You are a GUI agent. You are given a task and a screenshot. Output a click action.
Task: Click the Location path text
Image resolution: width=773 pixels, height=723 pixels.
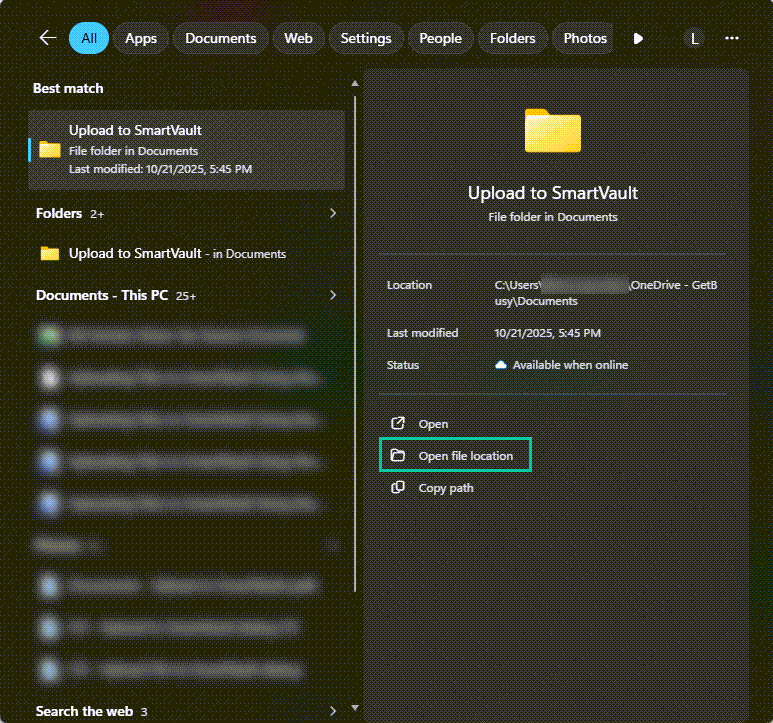[606, 293]
